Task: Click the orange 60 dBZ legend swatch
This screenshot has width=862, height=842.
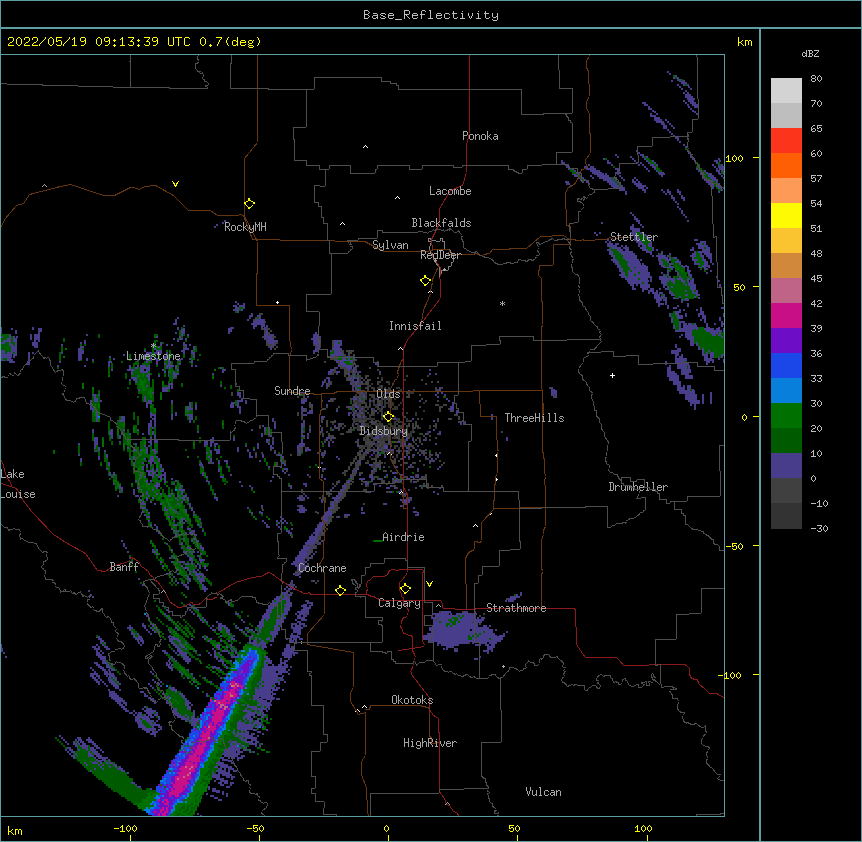Action: pyautogui.click(x=786, y=165)
